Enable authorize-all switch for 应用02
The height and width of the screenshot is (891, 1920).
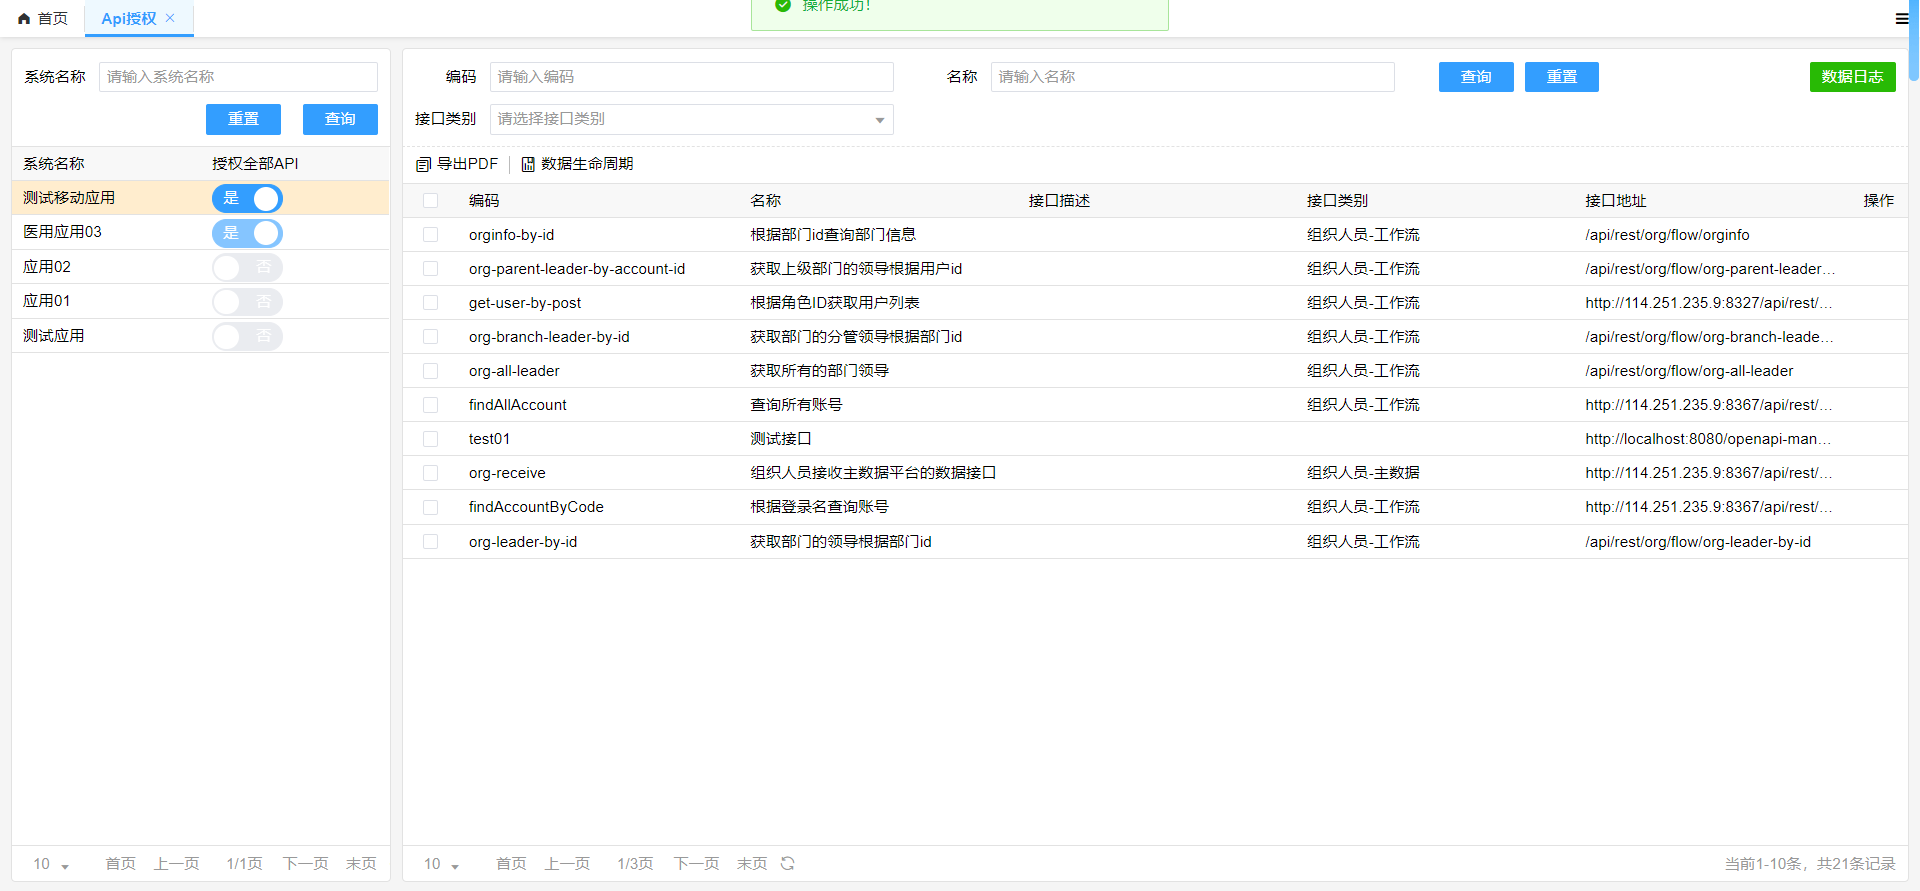pyautogui.click(x=247, y=267)
